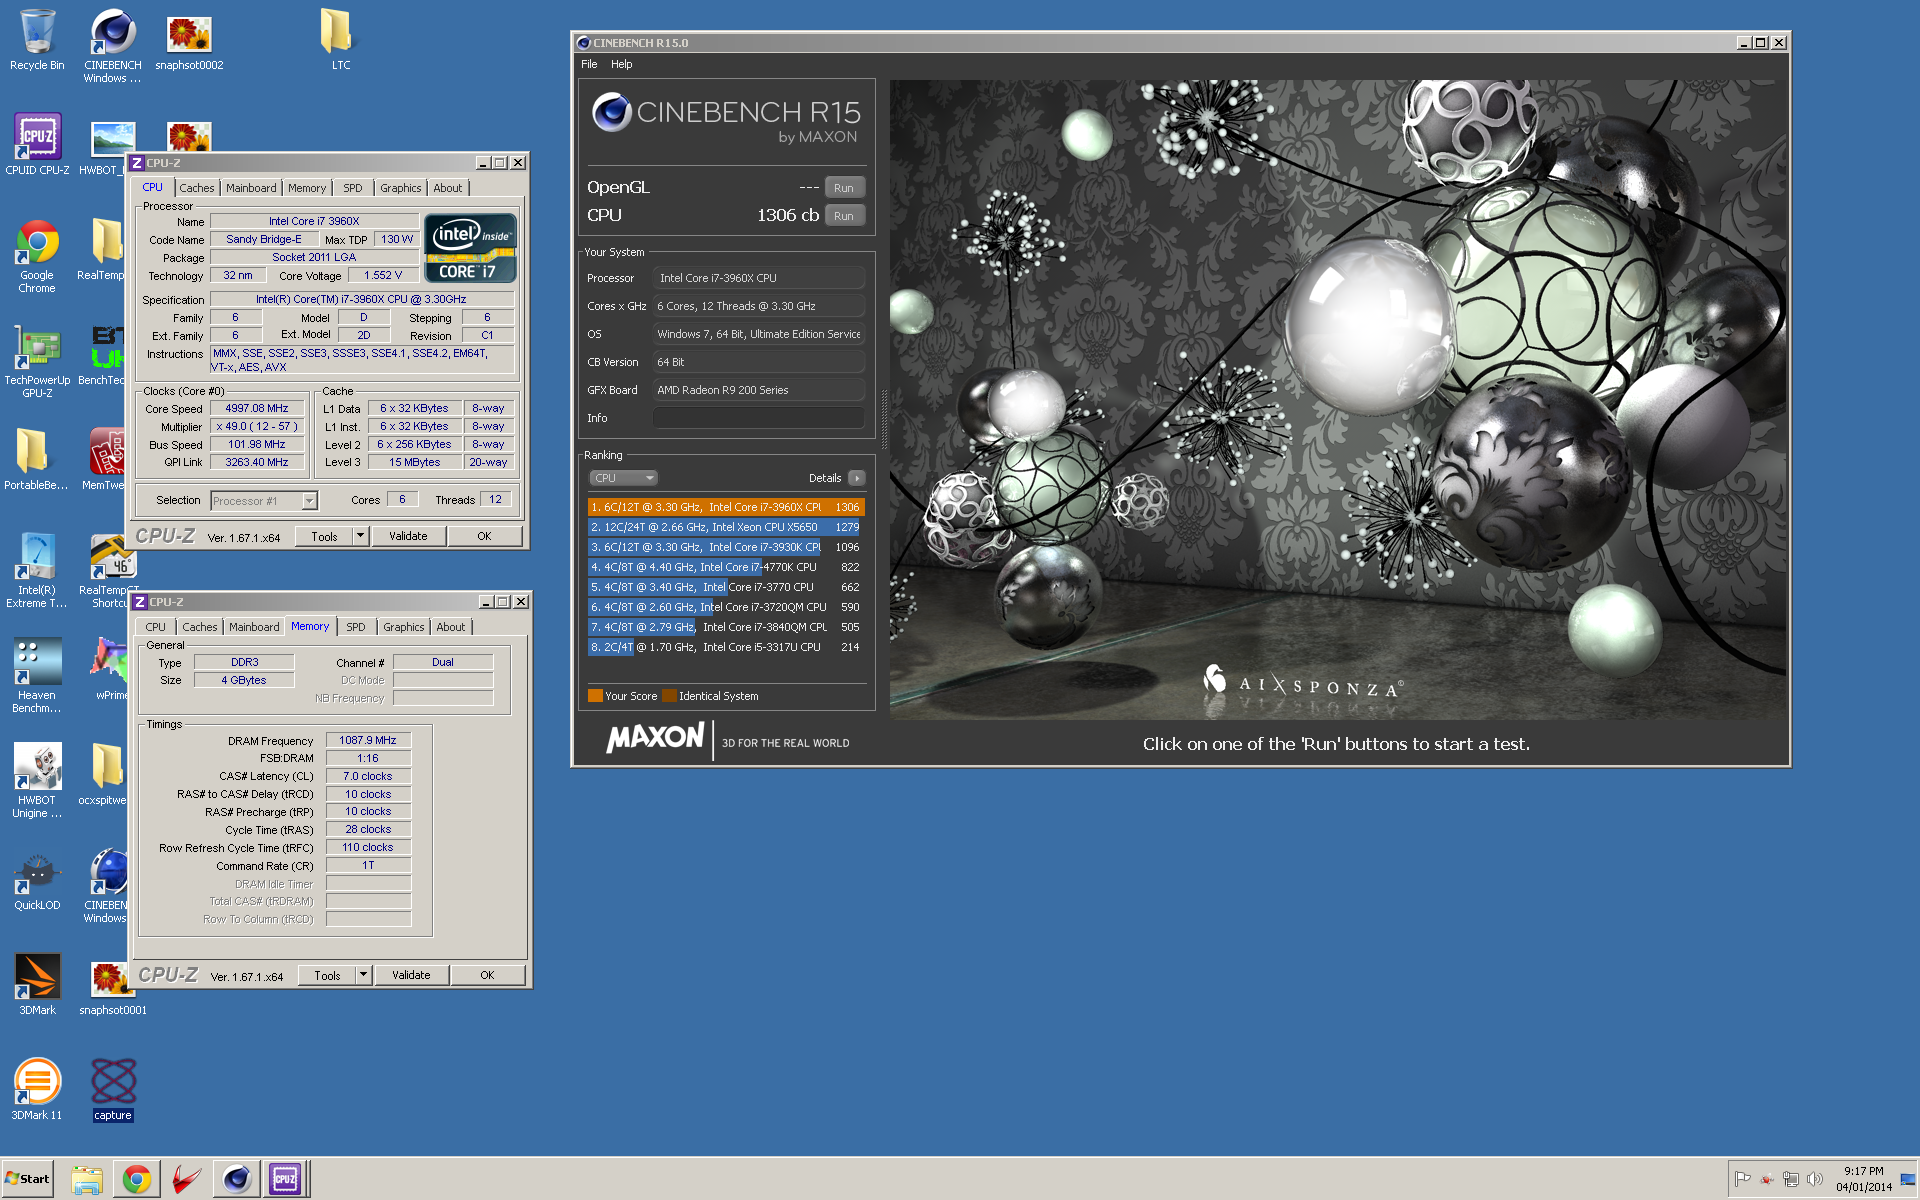Select the Heaven Benchmark desktop shortcut
The height and width of the screenshot is (1200, 1920).
point(37,677)
